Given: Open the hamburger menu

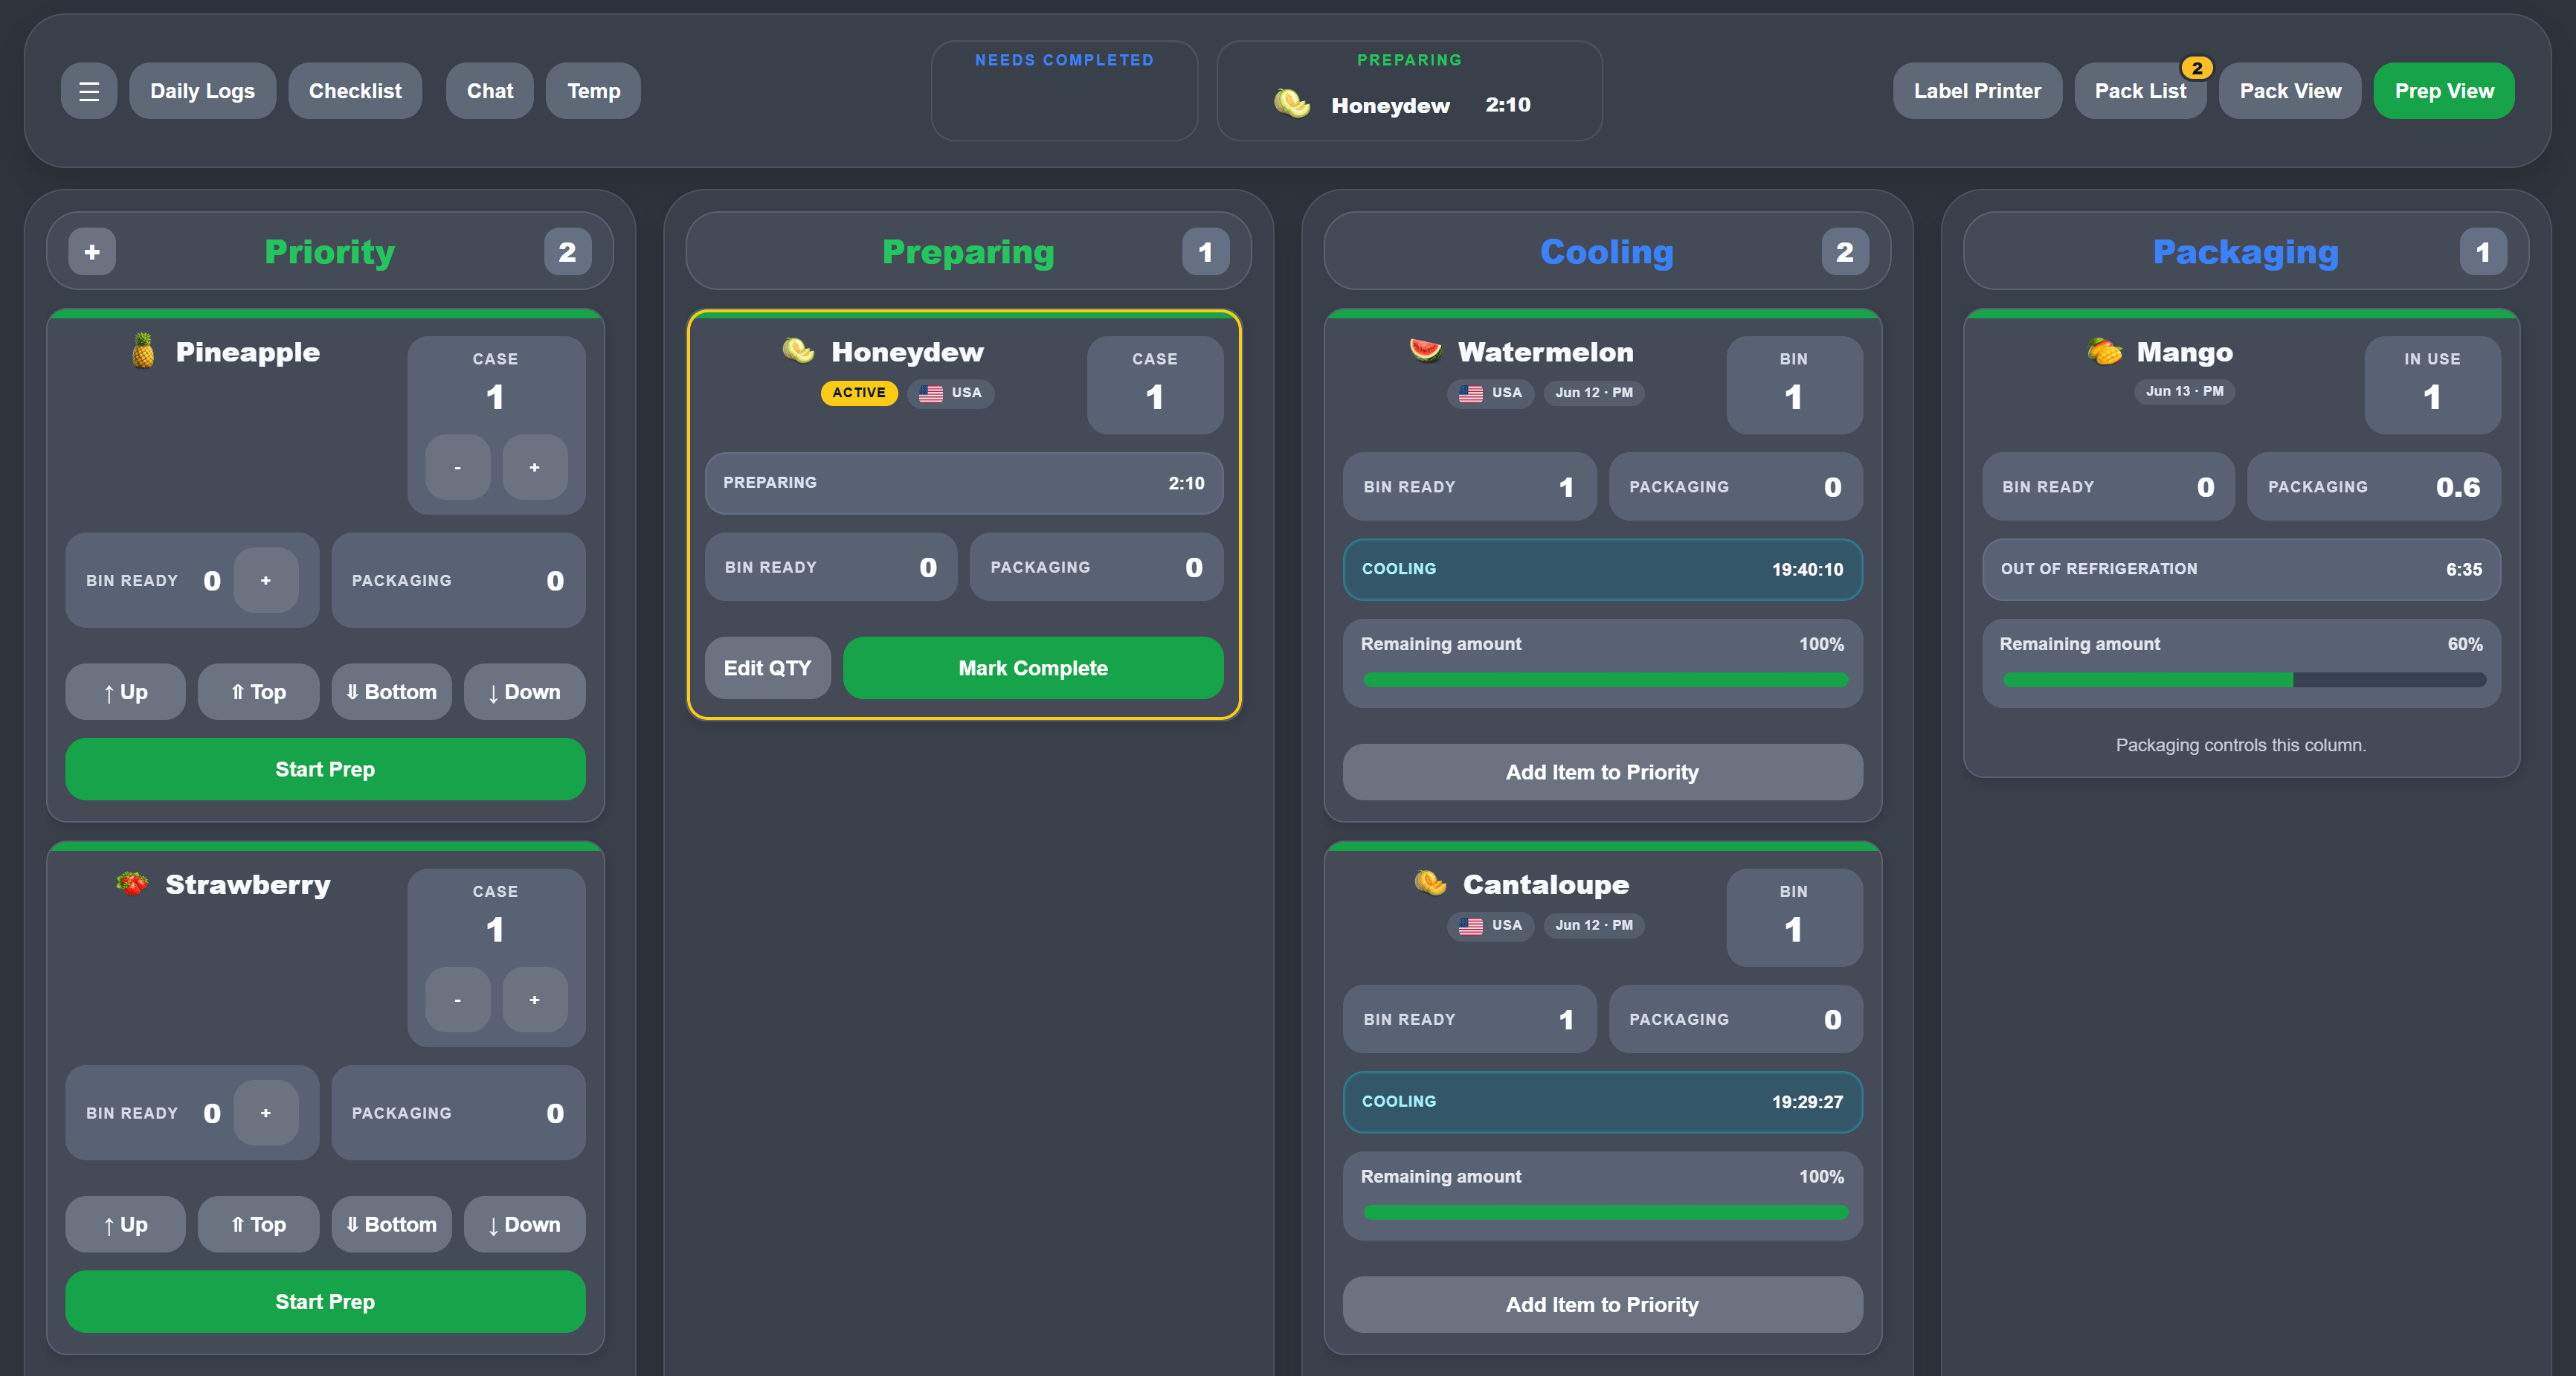Looking at the screenshot, I should pos(89,91).
